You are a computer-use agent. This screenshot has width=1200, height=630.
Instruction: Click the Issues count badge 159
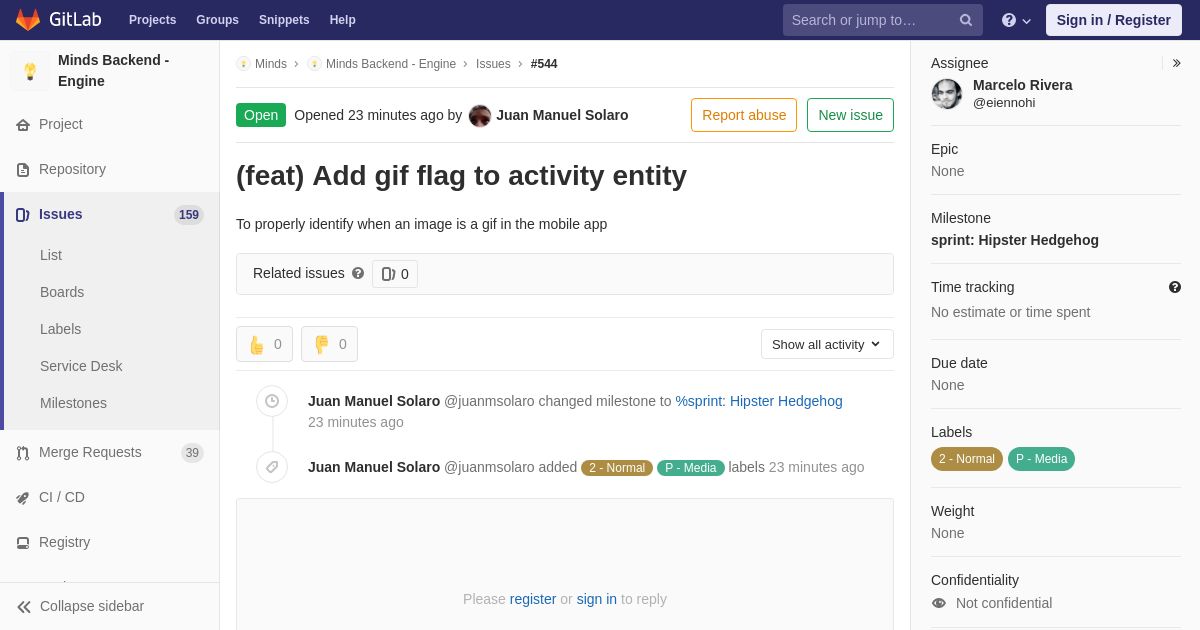click(x=189, y=215)
